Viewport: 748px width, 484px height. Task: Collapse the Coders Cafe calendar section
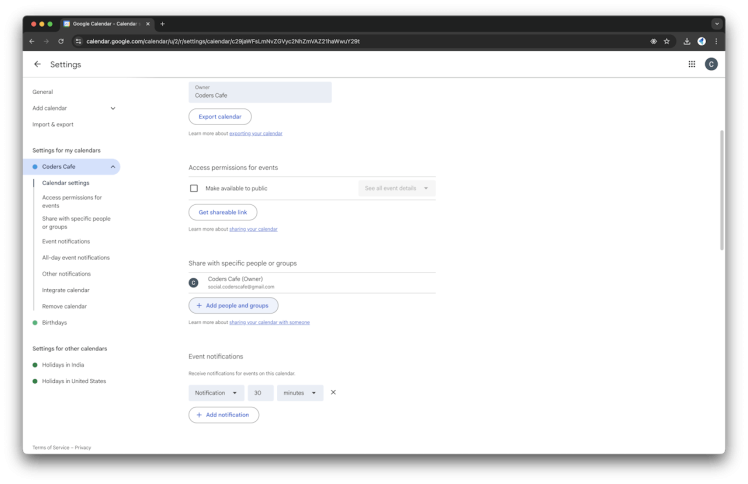coord(113,167)
